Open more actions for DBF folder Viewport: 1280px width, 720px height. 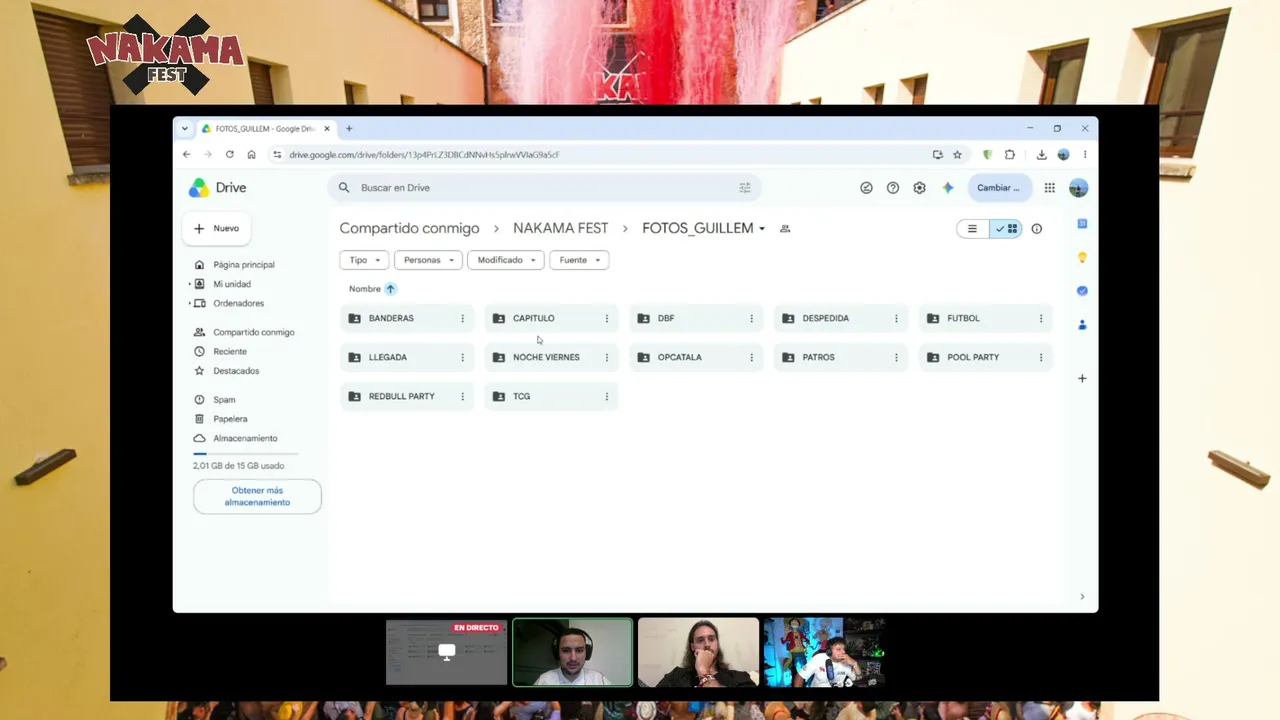752,318
